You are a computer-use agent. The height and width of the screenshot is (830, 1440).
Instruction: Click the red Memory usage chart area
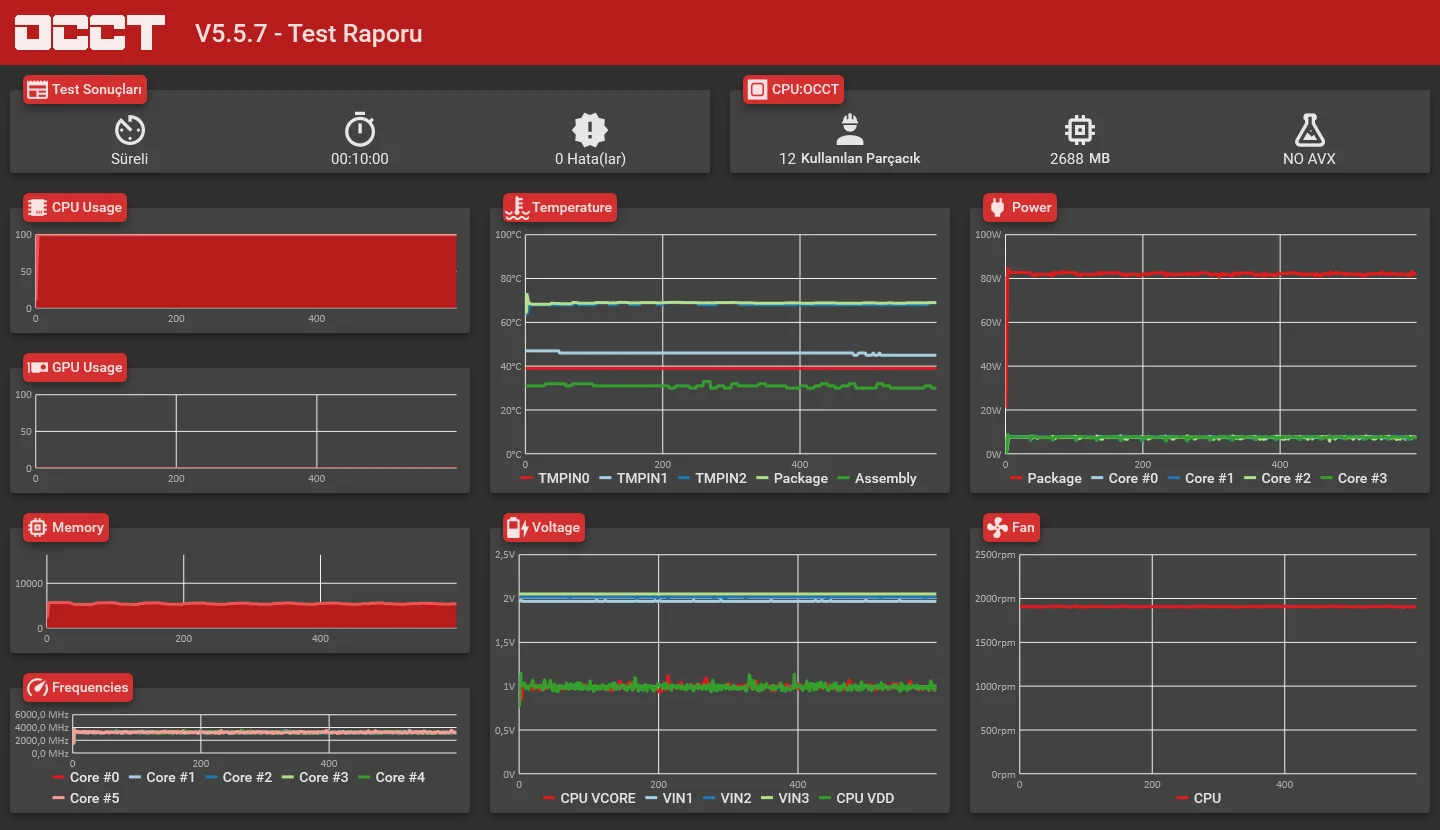(x=251, y=615)
